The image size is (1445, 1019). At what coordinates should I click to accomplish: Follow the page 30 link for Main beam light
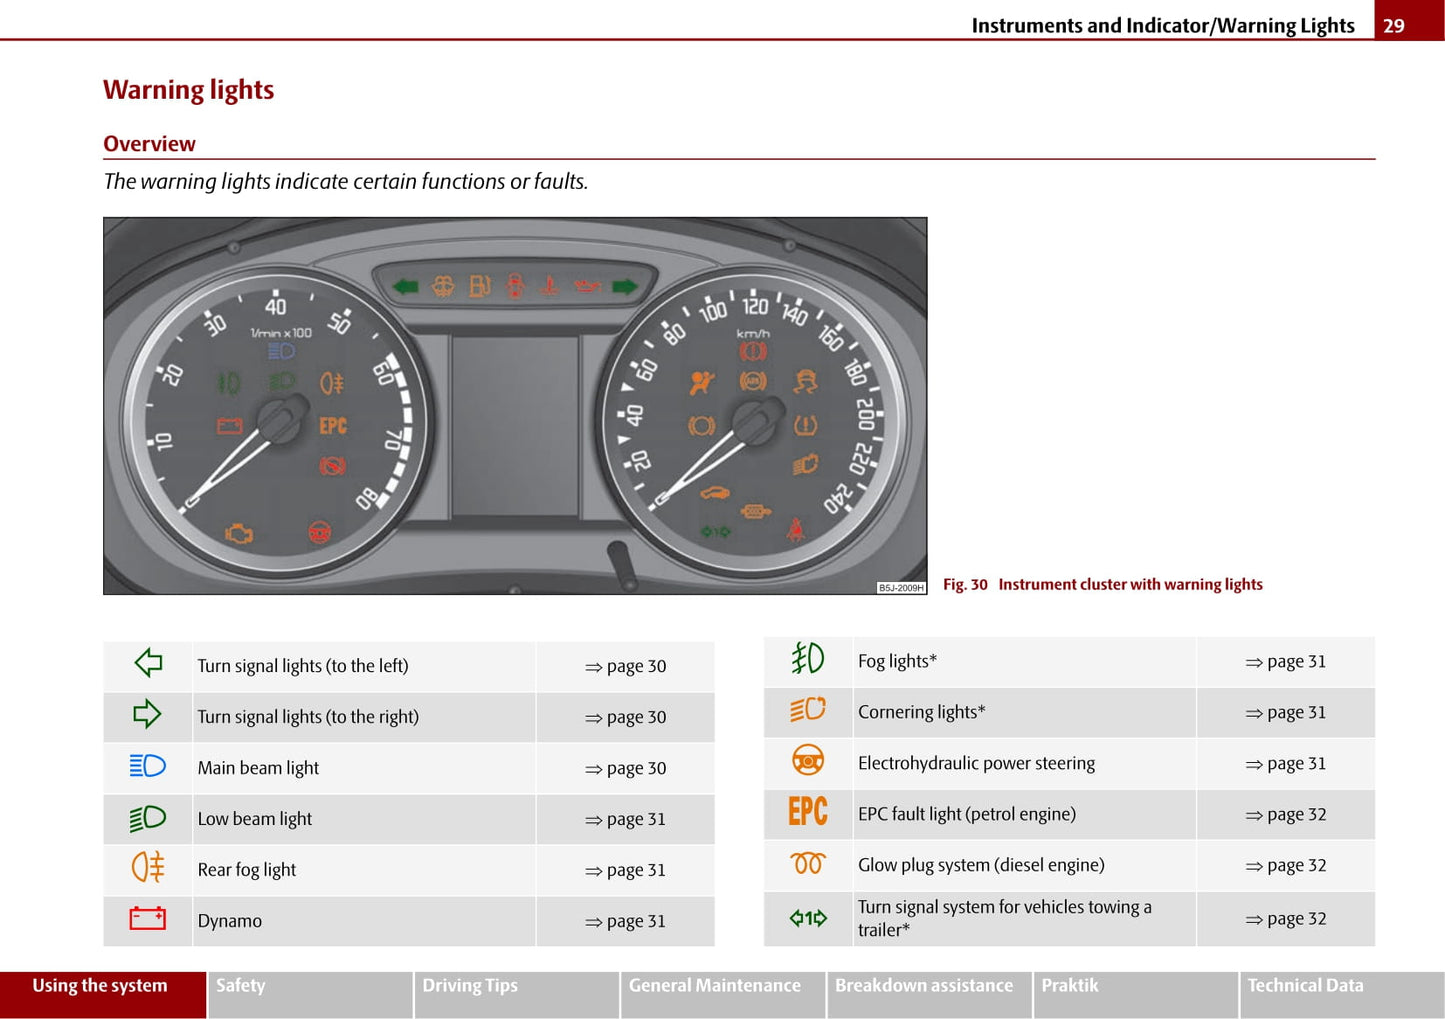tap(626, 769)
